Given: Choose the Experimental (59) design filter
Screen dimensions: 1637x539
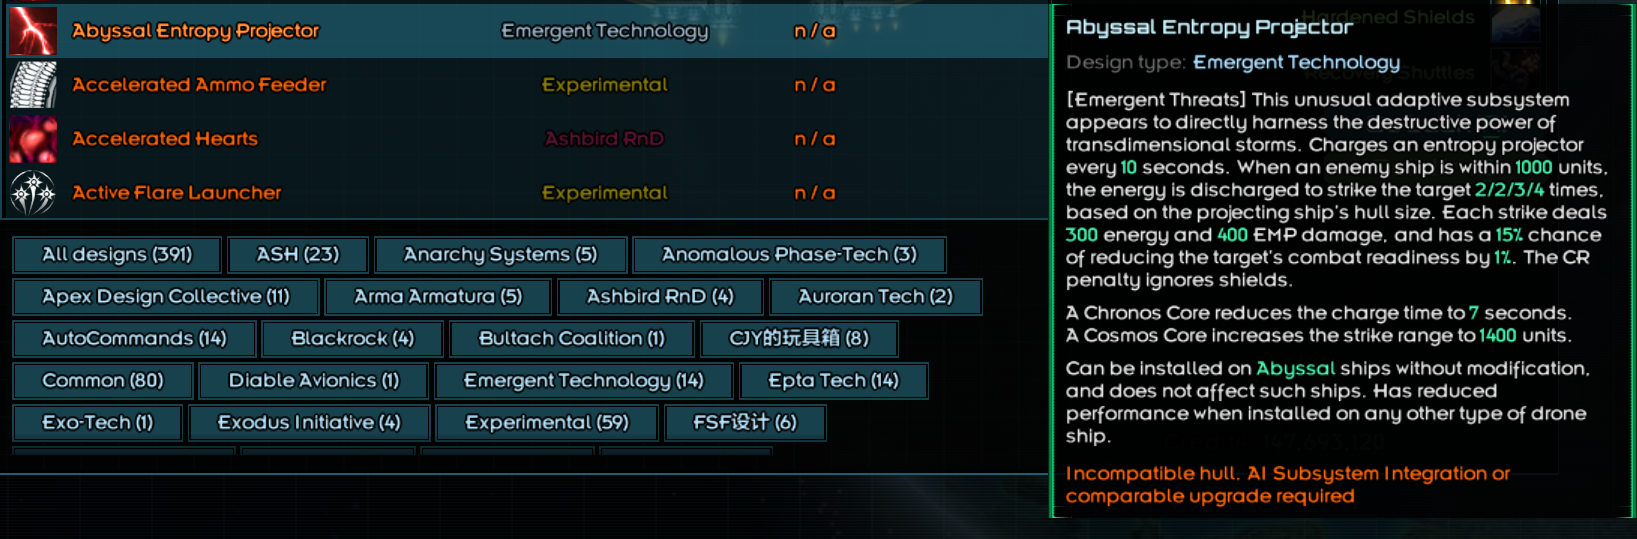Looking at the screenshot, I should coord(547,423).
